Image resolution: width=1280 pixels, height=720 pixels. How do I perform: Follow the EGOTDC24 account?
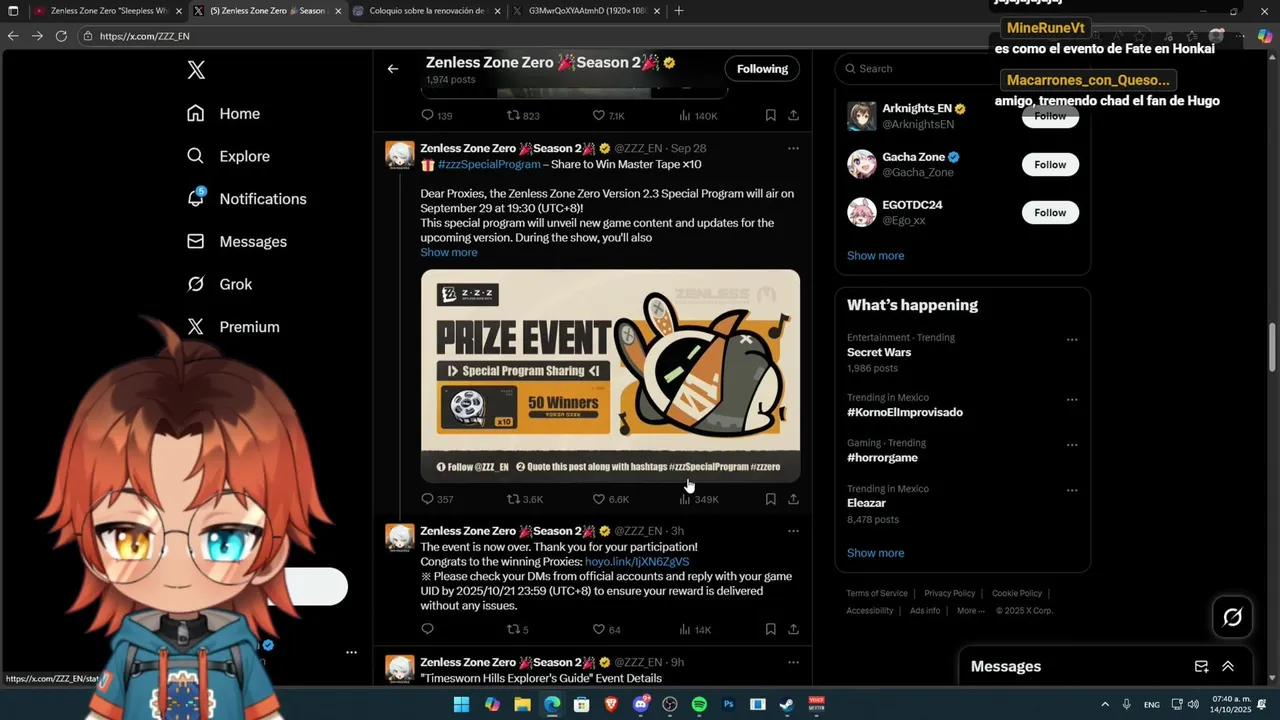click(1050, 212)
